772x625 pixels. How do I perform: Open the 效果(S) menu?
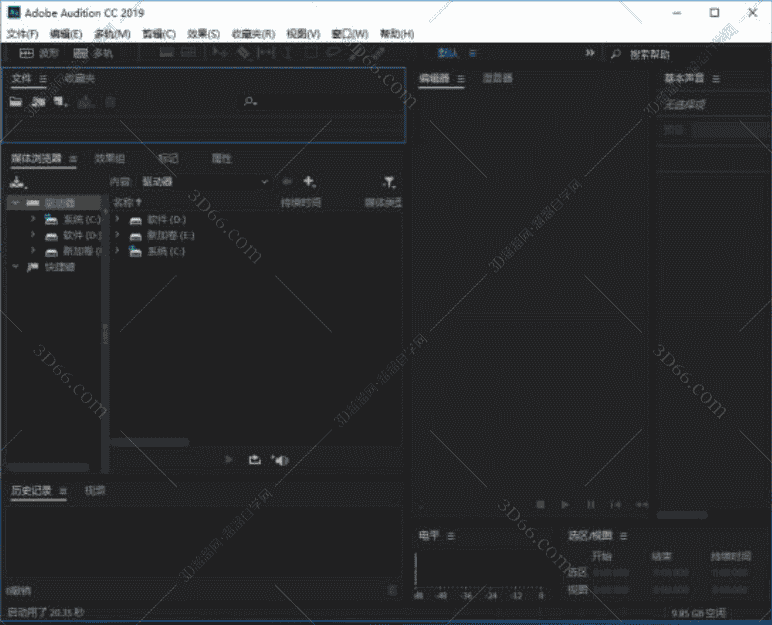[203, 33]
